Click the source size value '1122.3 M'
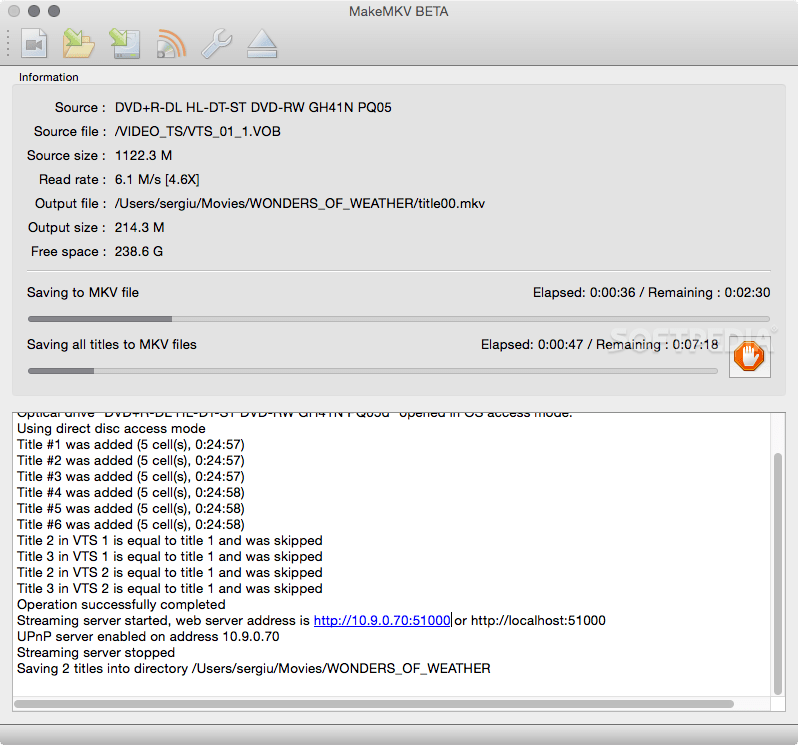 point(143,155)
